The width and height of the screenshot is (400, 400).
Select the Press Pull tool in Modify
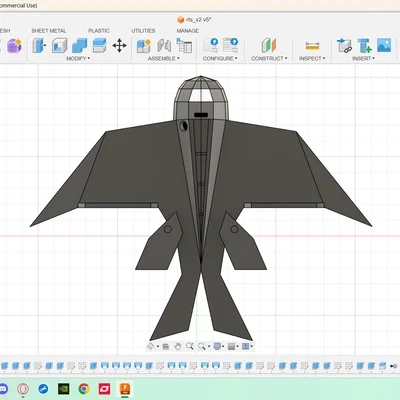(x=39, y=45)
